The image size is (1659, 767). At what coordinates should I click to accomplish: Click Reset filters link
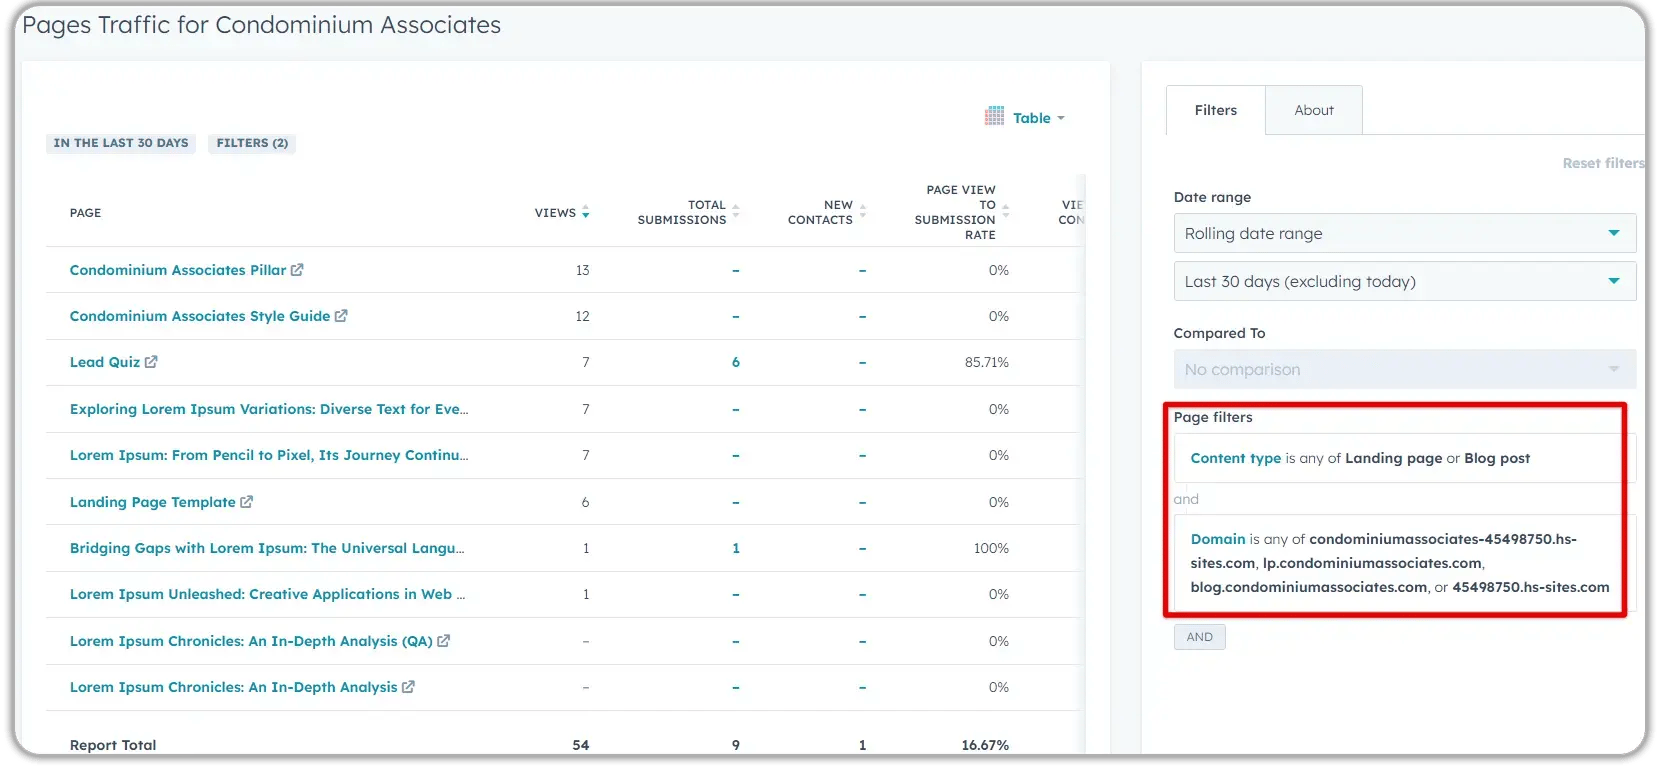coord(1603,163)
